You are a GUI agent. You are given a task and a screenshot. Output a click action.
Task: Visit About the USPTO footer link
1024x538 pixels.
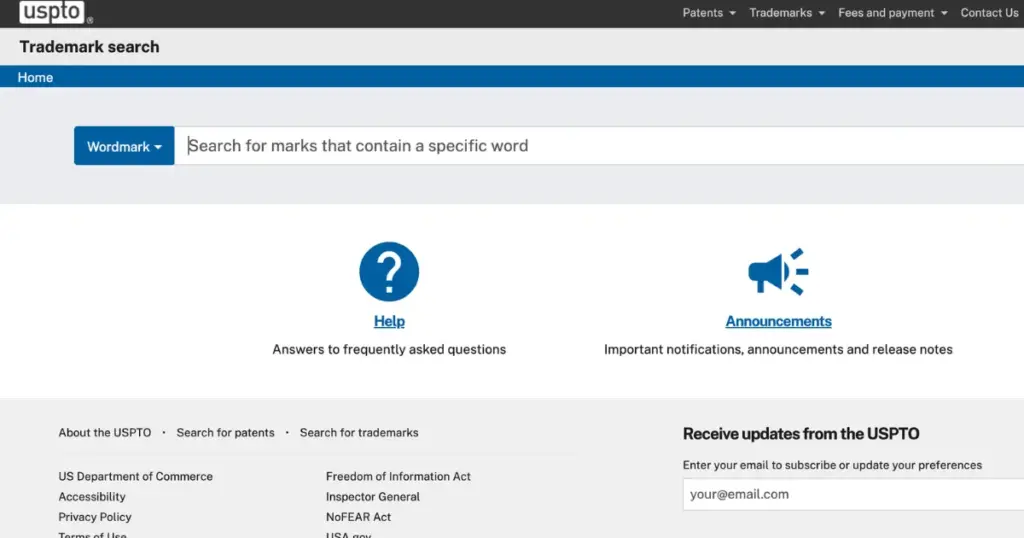coord(104,433)
